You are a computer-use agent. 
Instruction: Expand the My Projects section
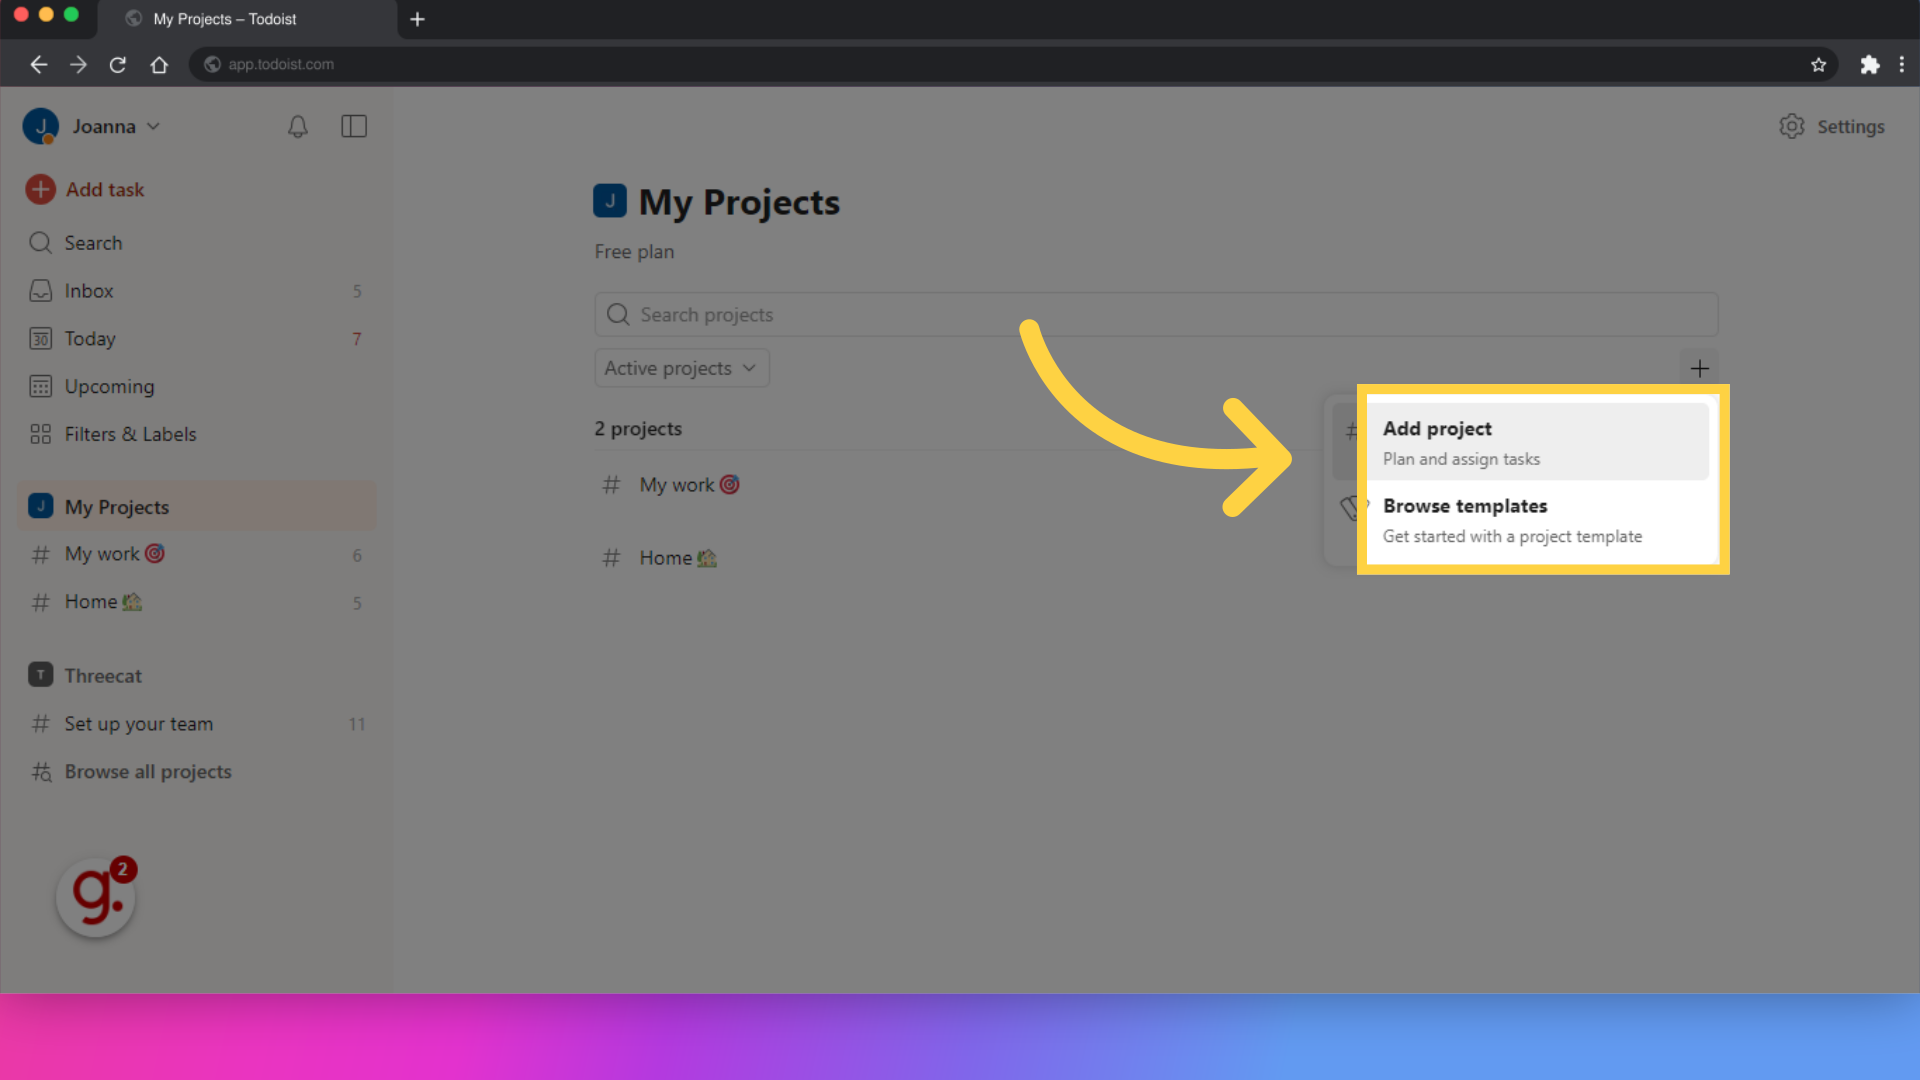coord(117,506)
